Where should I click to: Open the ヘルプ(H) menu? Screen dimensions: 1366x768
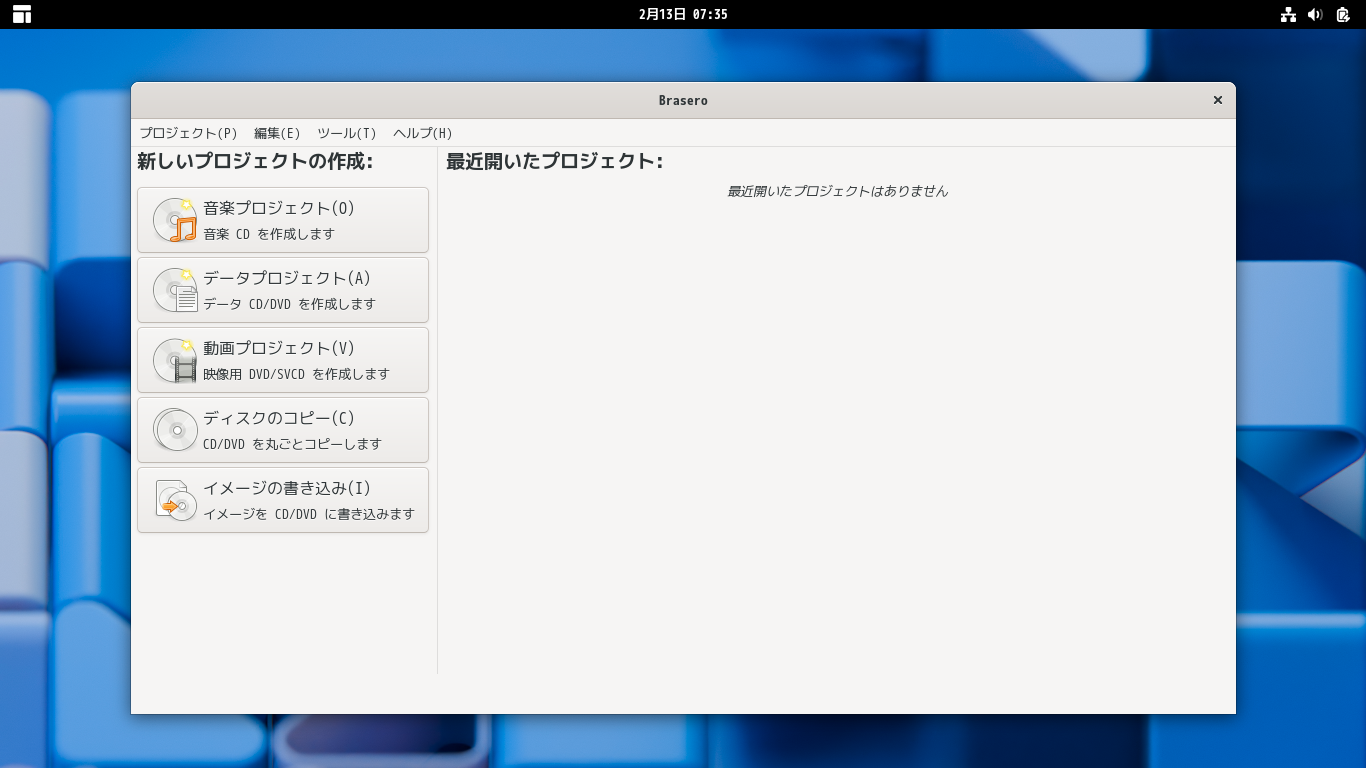[x=423, y=133]
